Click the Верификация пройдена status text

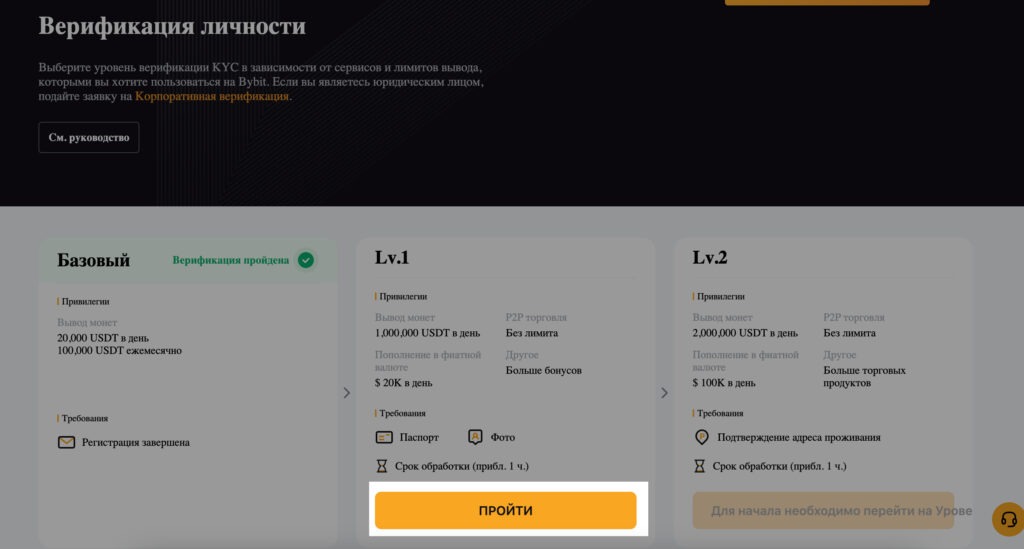(x=231, y=260)
